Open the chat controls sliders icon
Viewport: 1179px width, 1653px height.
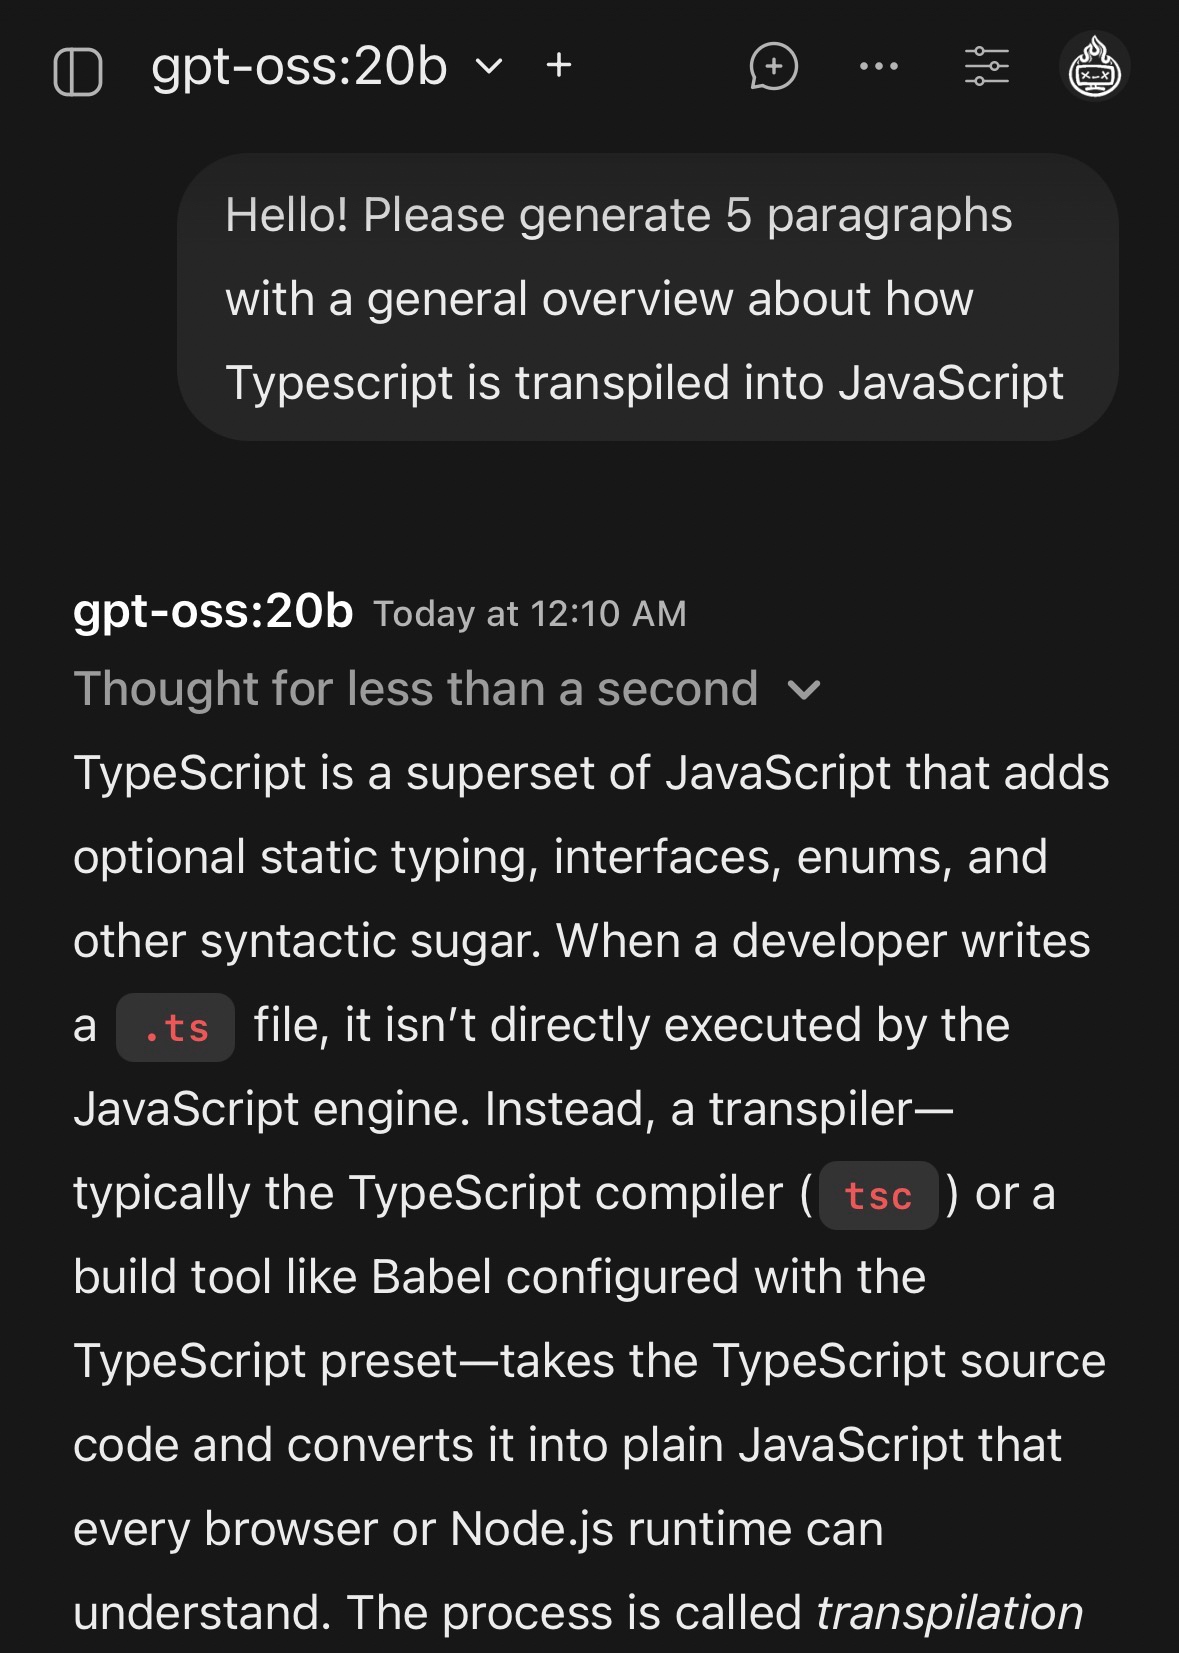click(986, 67)
